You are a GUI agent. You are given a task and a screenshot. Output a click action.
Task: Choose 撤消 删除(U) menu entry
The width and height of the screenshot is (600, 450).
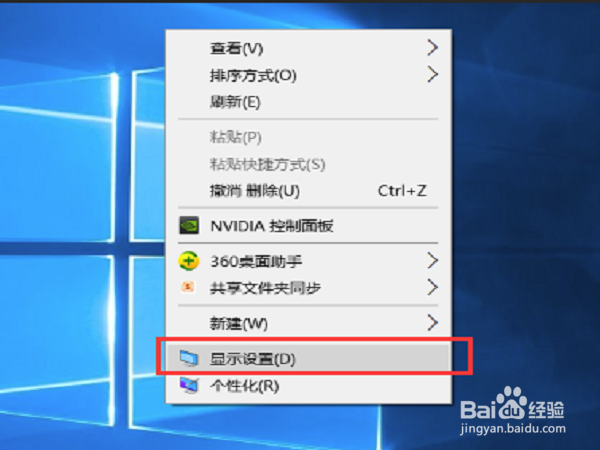(308, 191)
